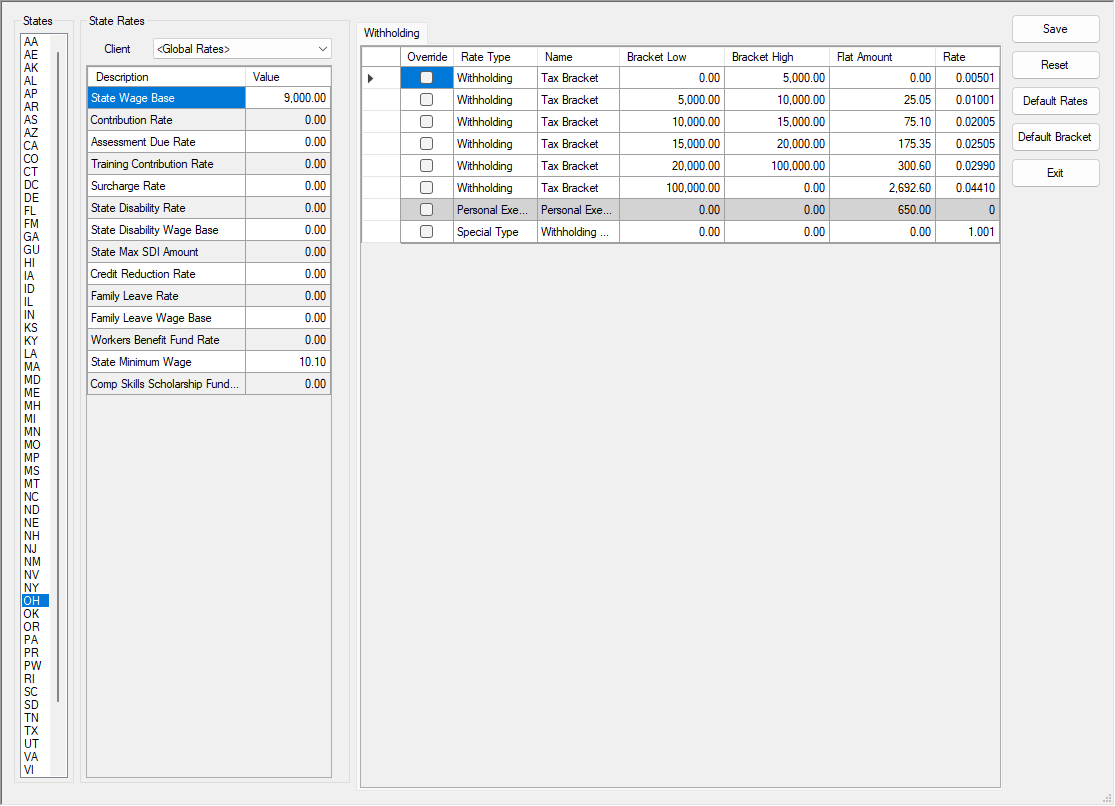Click the Exit button
Viewport: 1115px width, 806px height.
tap(1055, 172)
